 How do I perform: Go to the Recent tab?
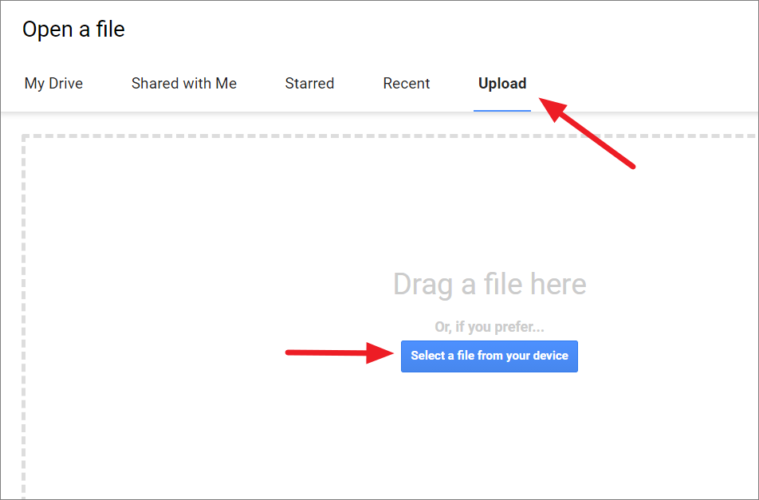pos(407,83)
